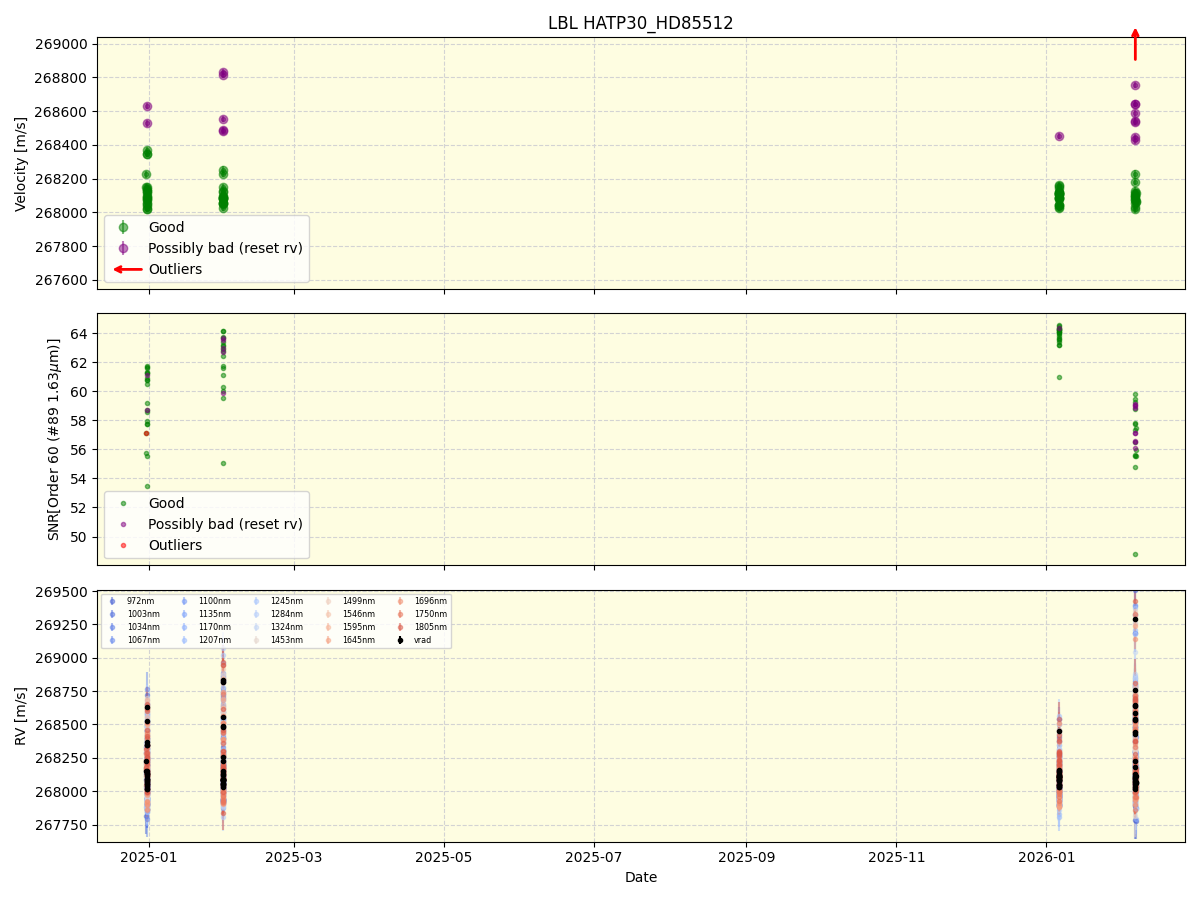
Task: Click the 1135nm legend entry
Action: [206, 614]
